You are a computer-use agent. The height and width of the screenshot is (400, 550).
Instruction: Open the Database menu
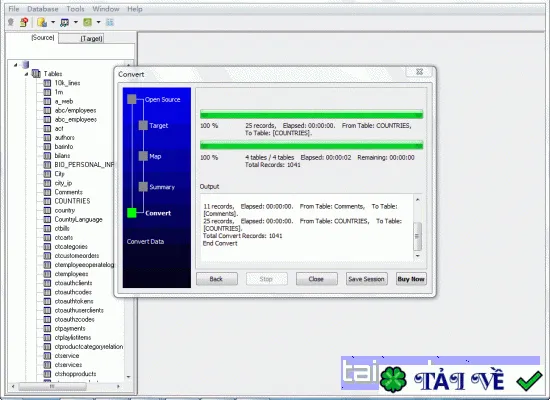tap(43, 9)
